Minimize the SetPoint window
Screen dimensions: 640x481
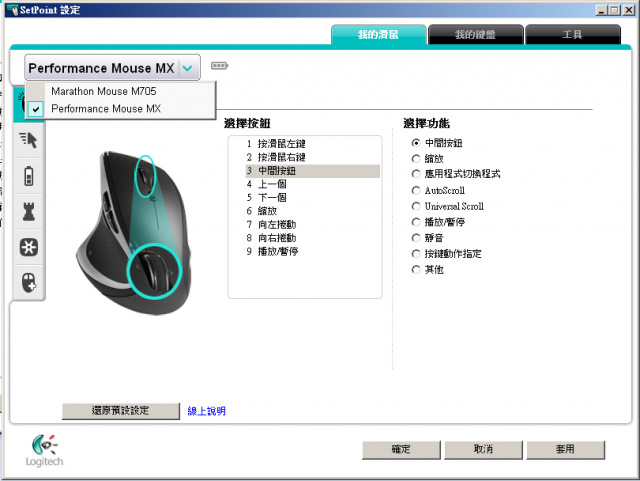[x=601, y=10]
